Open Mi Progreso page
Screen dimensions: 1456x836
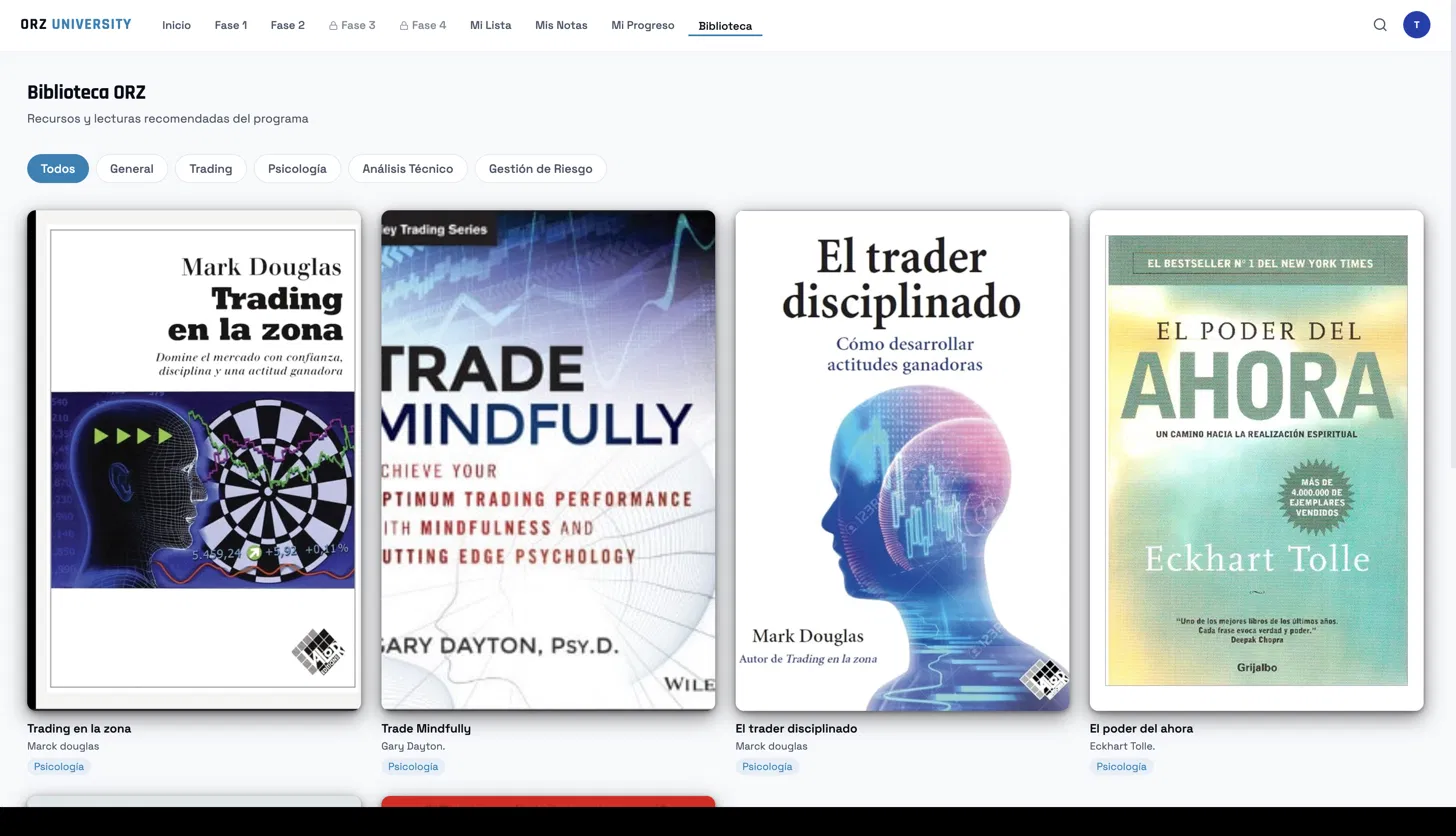pyautogui.click(x=643, y=25)
